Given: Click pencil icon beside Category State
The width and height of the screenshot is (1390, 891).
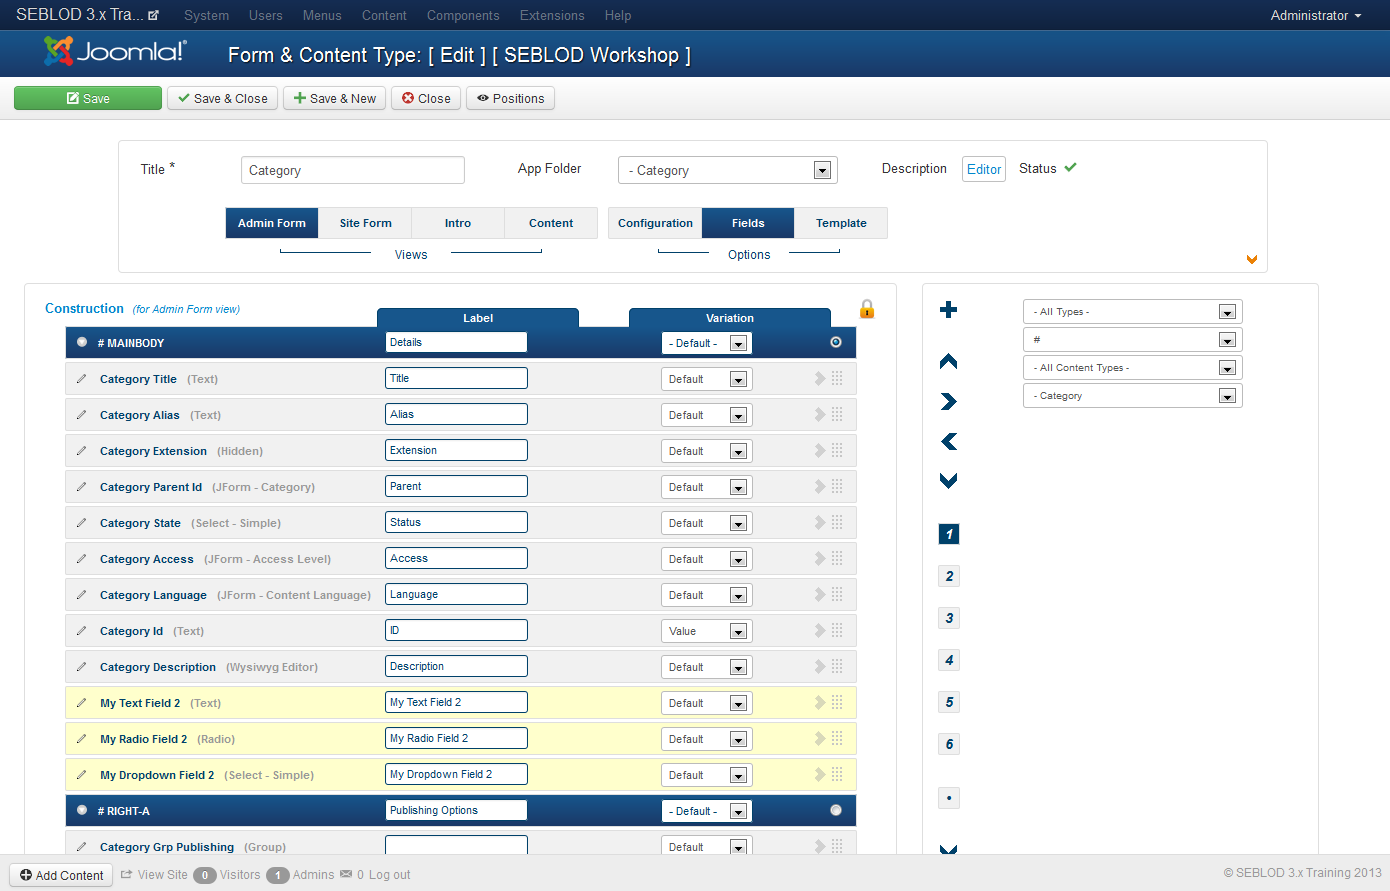Looking at the screenshot, I should point(82,523).
